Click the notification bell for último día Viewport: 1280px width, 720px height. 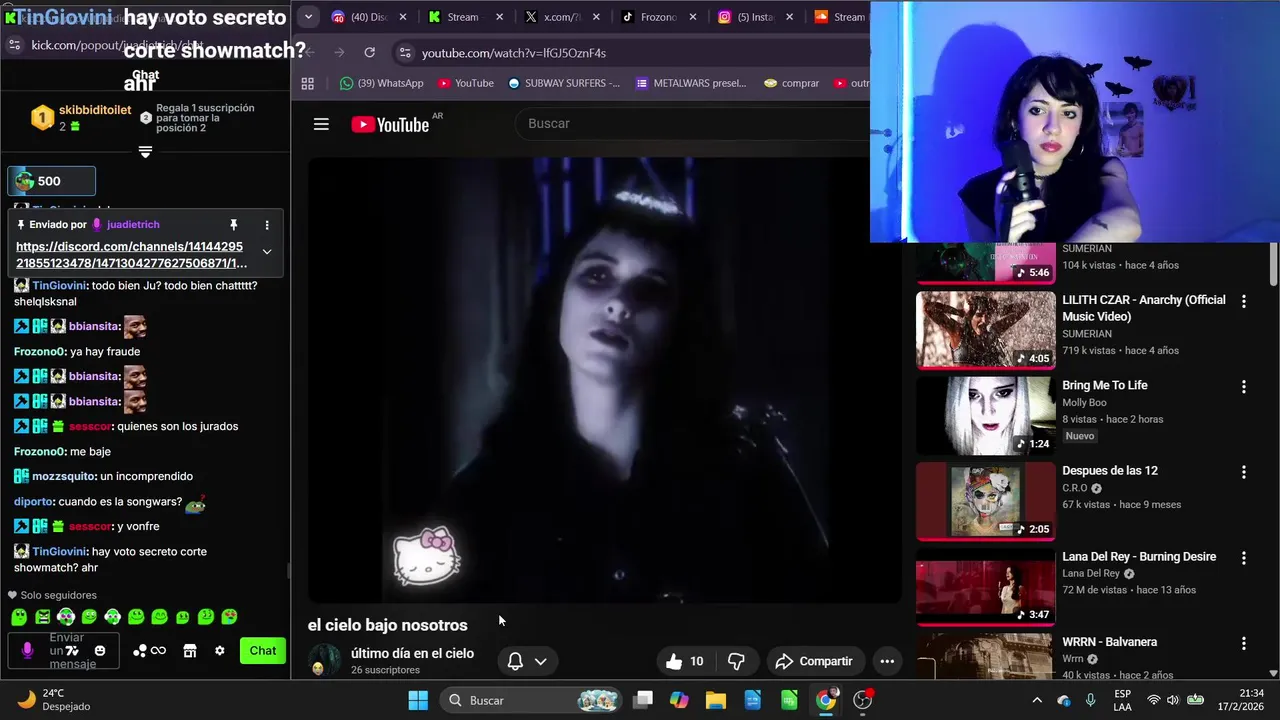tap(515, 661)
